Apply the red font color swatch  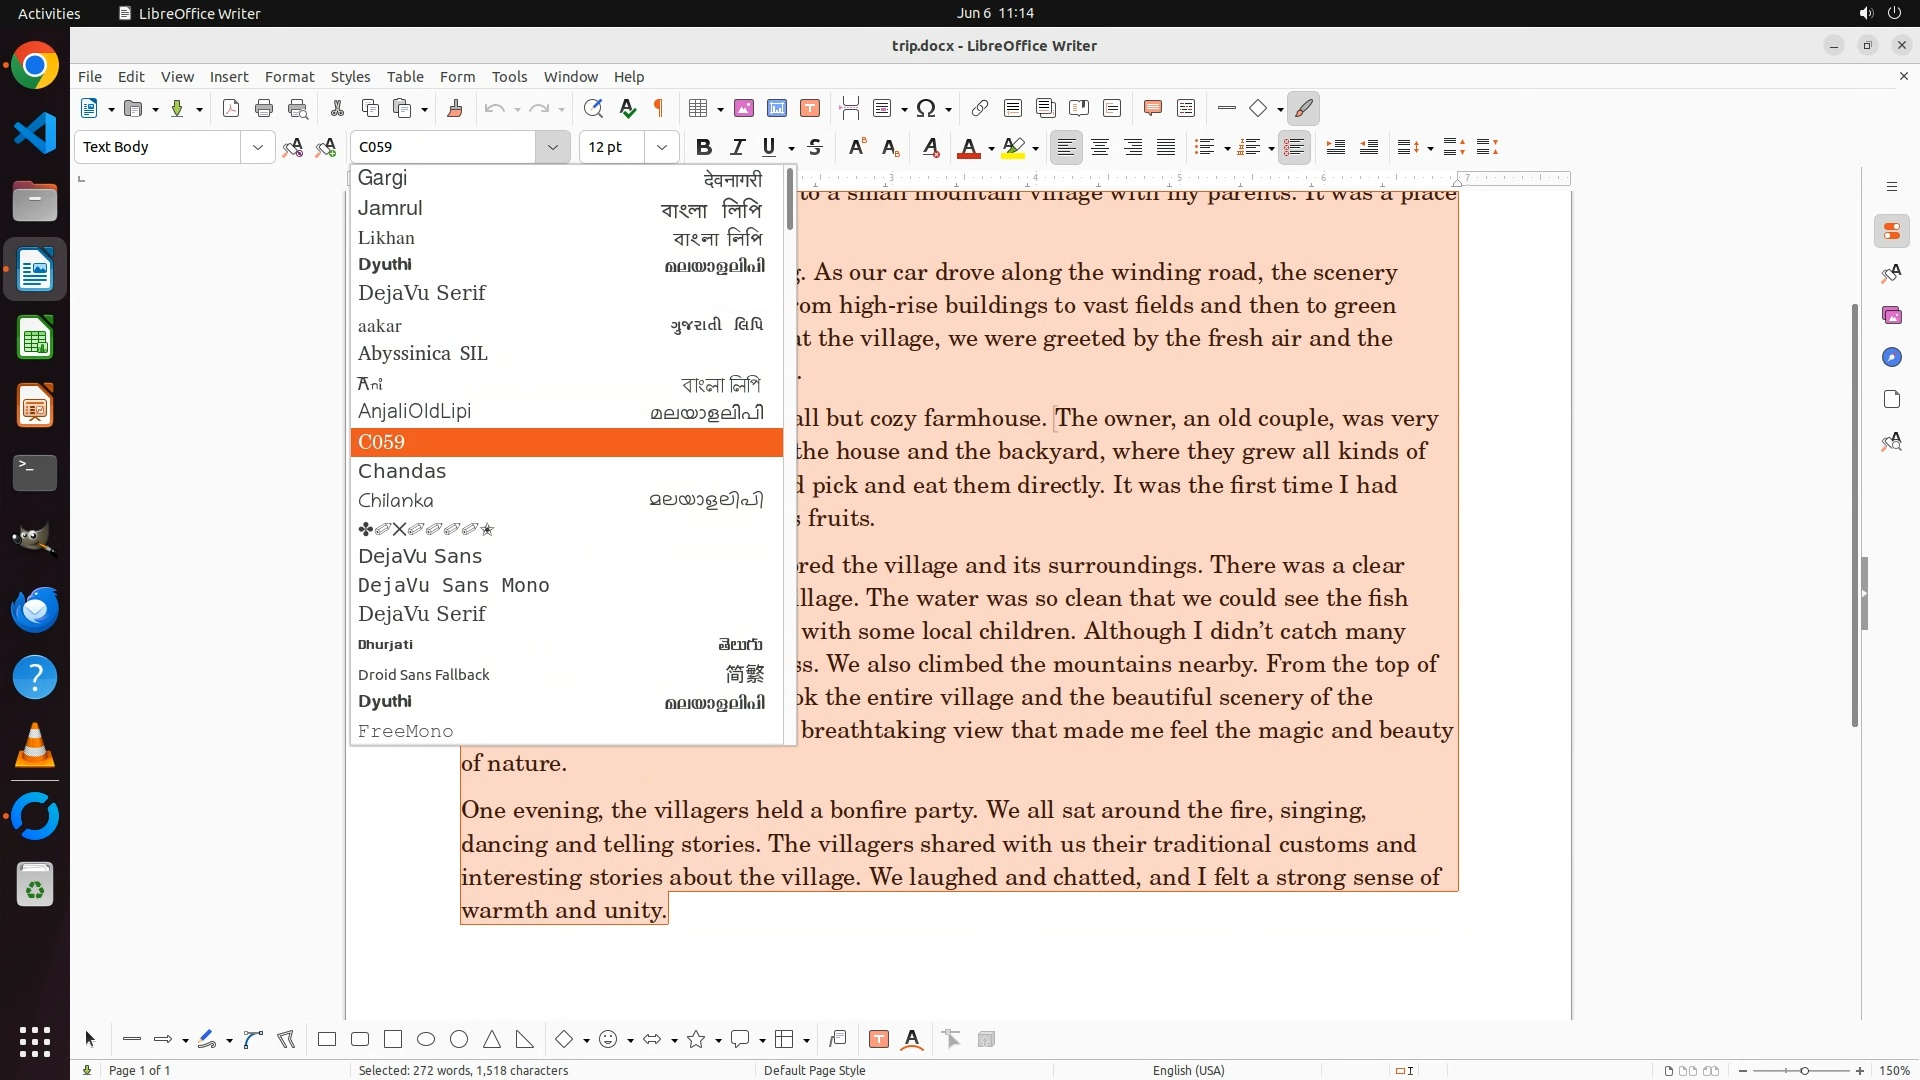968,148
